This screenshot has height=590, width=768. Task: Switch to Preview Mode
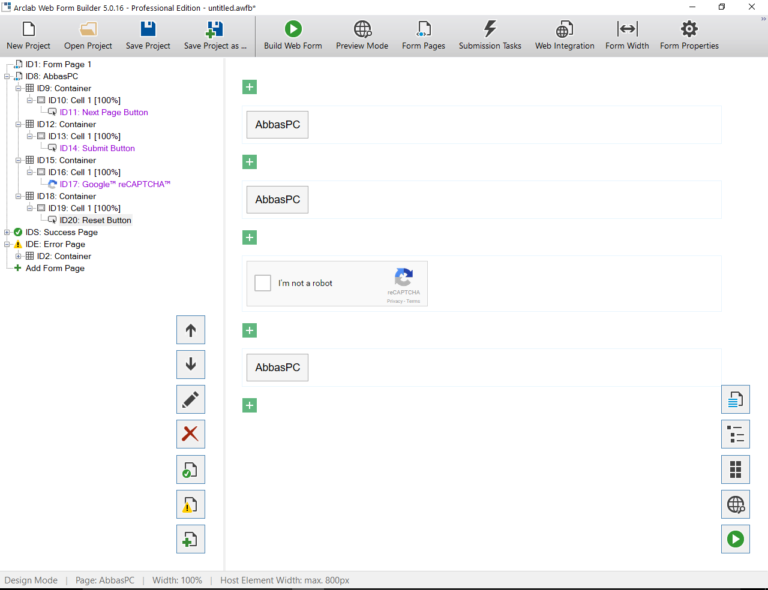click(x=362, y=36)
